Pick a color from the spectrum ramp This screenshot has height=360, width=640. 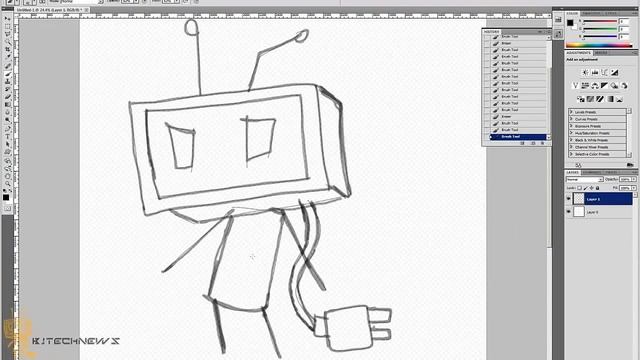tap(598, 44)
